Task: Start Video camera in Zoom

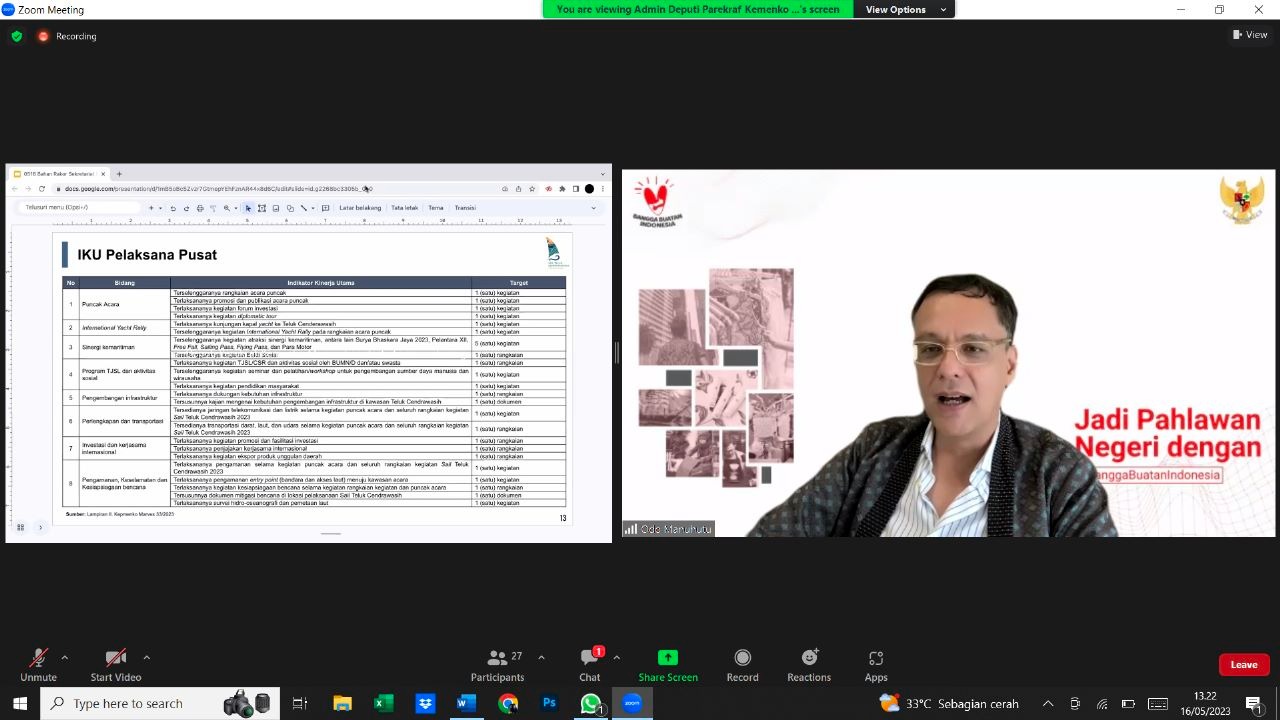Action: (116, 664)
